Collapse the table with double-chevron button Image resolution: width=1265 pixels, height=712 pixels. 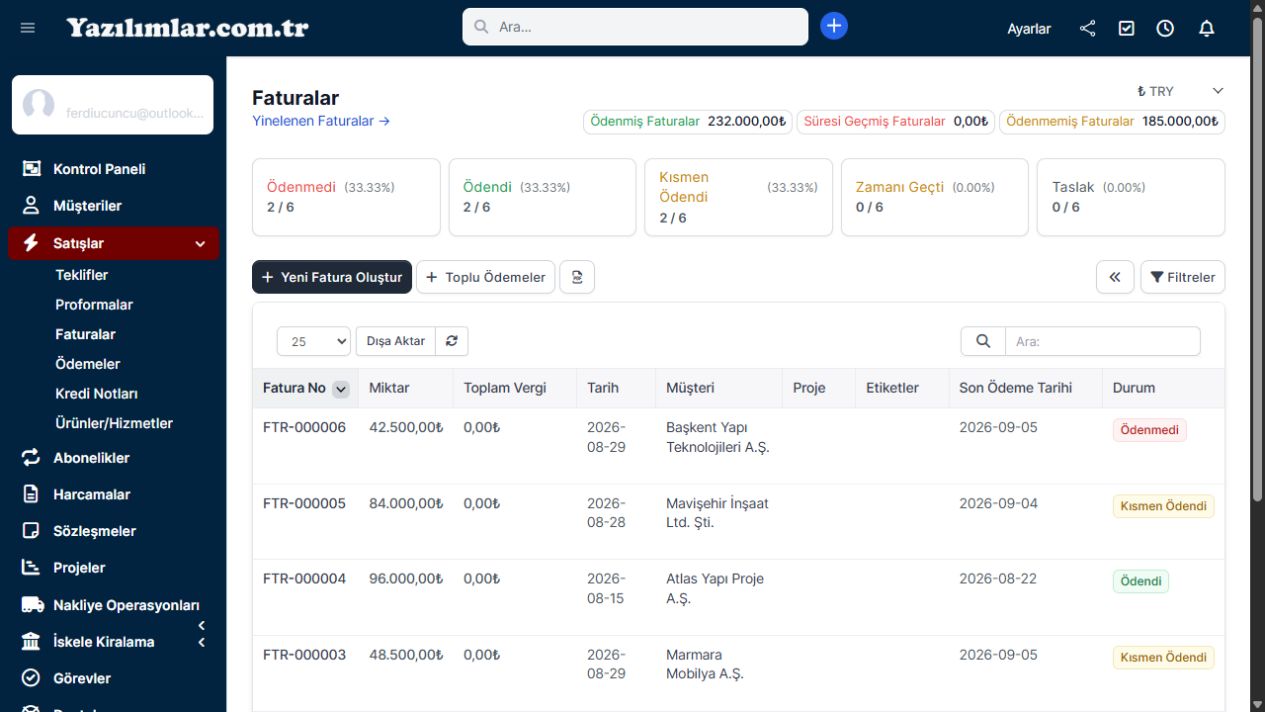1115,277
